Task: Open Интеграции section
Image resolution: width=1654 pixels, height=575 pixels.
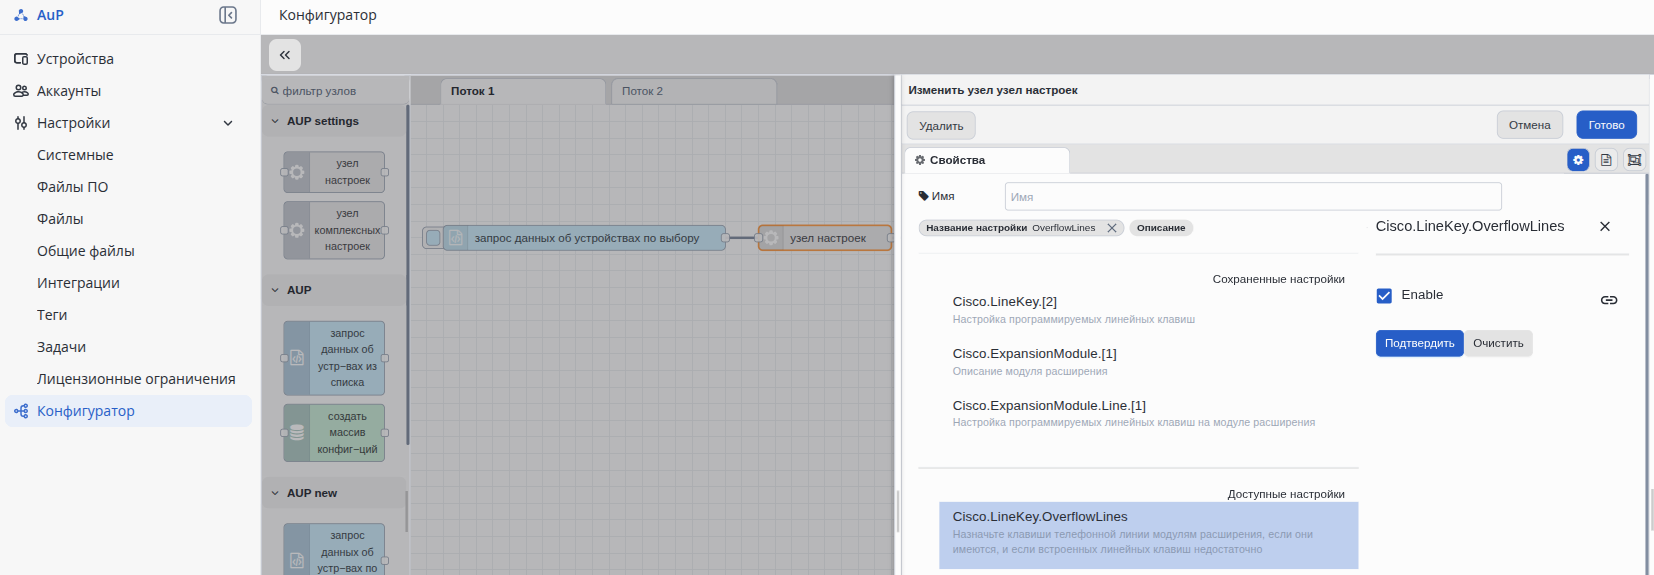Action: (78, 283)
